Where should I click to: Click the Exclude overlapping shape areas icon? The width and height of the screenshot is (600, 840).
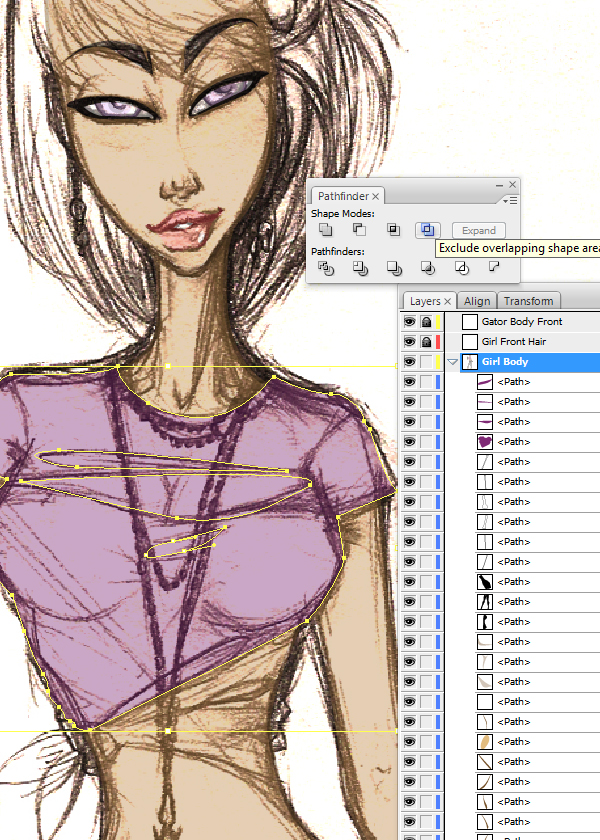pyautogui.click(x=428, y=230)
